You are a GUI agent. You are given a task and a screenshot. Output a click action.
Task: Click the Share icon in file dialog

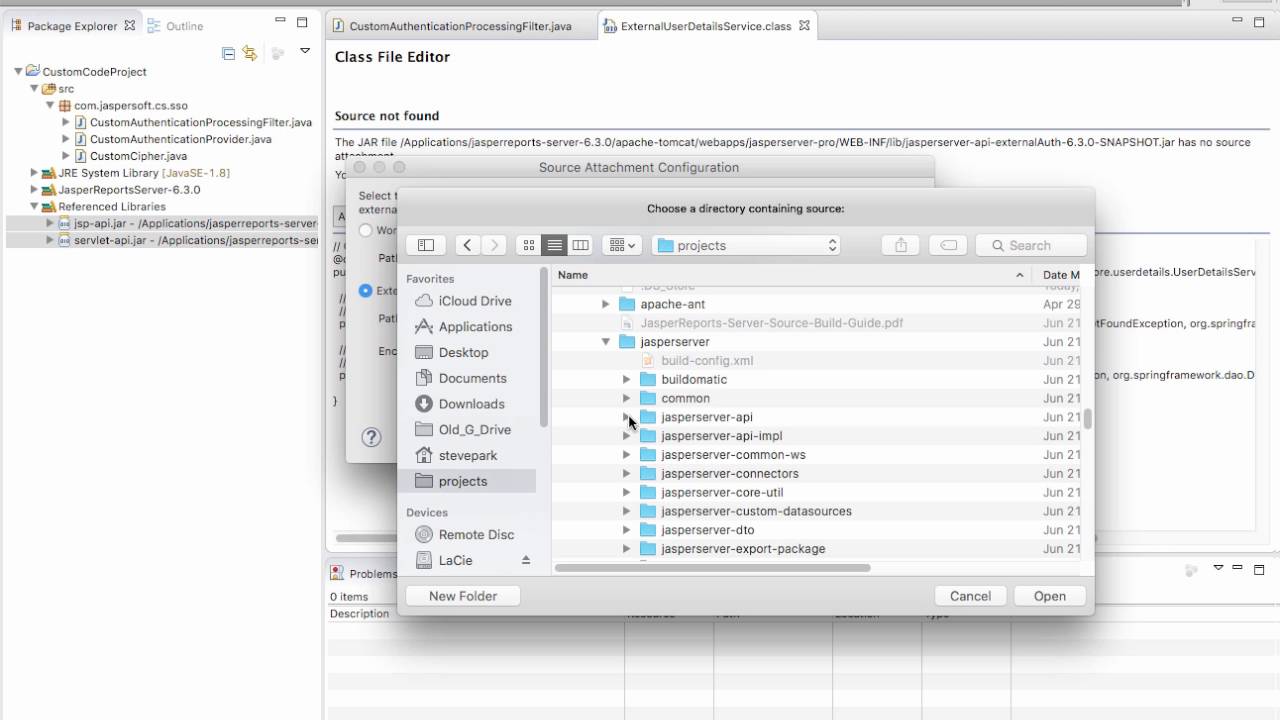tap(901, 245)
